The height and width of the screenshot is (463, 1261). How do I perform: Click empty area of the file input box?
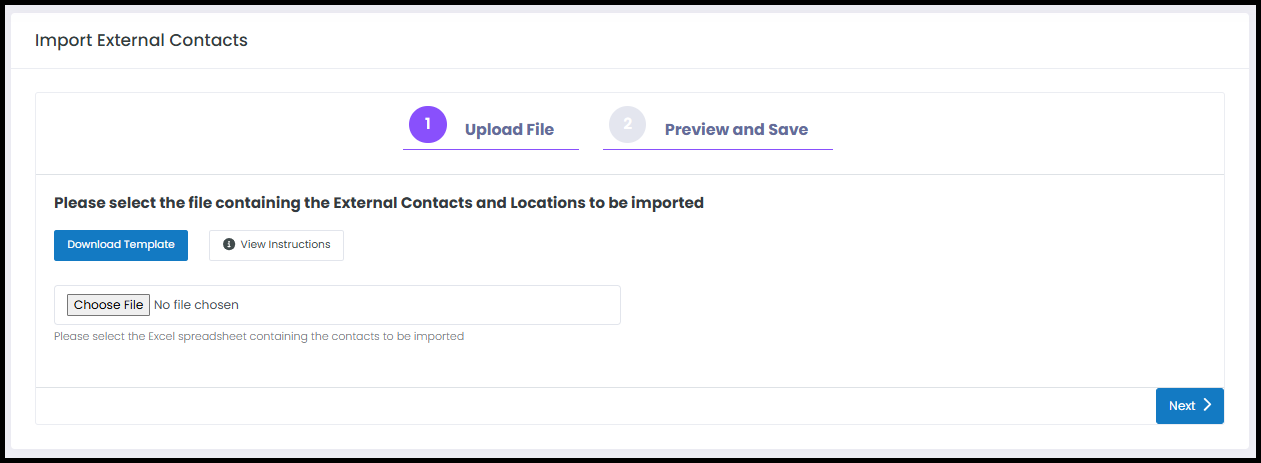[430, 305]
